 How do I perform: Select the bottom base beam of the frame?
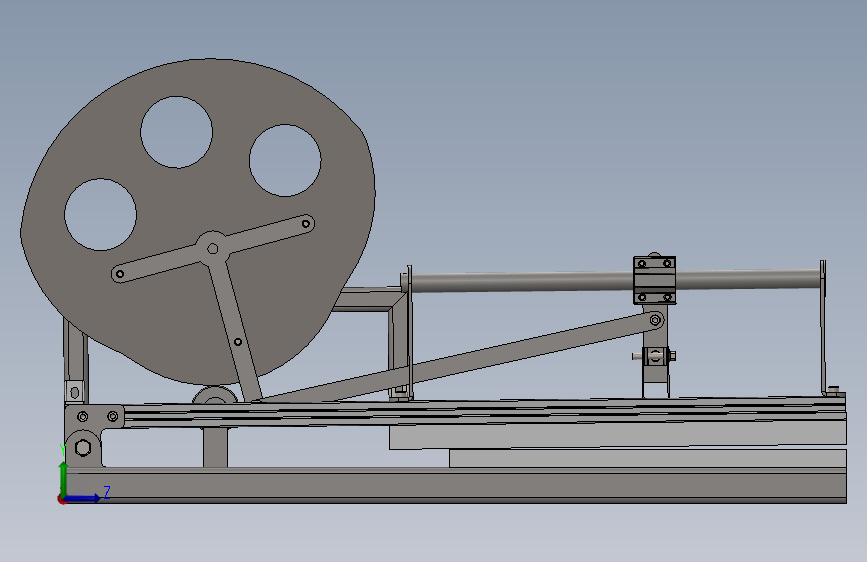456,485
